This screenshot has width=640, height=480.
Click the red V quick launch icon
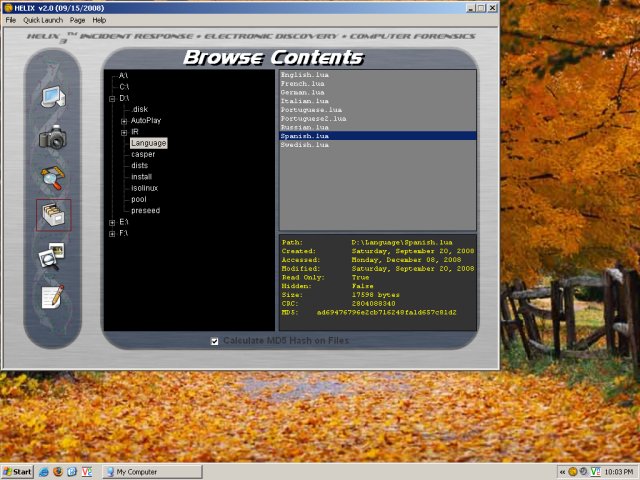(87, 472)
